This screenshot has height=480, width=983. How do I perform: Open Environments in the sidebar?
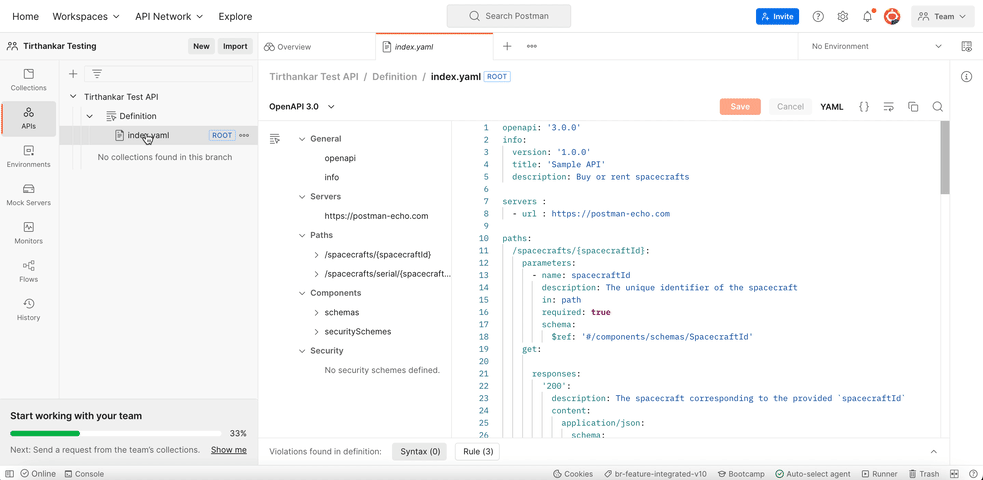(x=28, y=157)
